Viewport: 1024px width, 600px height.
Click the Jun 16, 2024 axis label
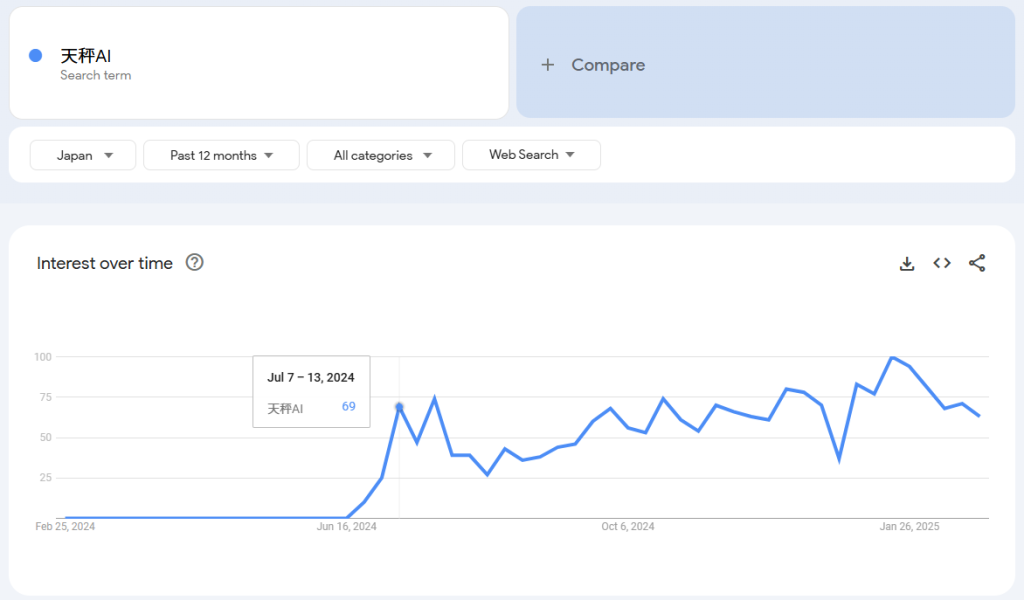tap(347, 526)
